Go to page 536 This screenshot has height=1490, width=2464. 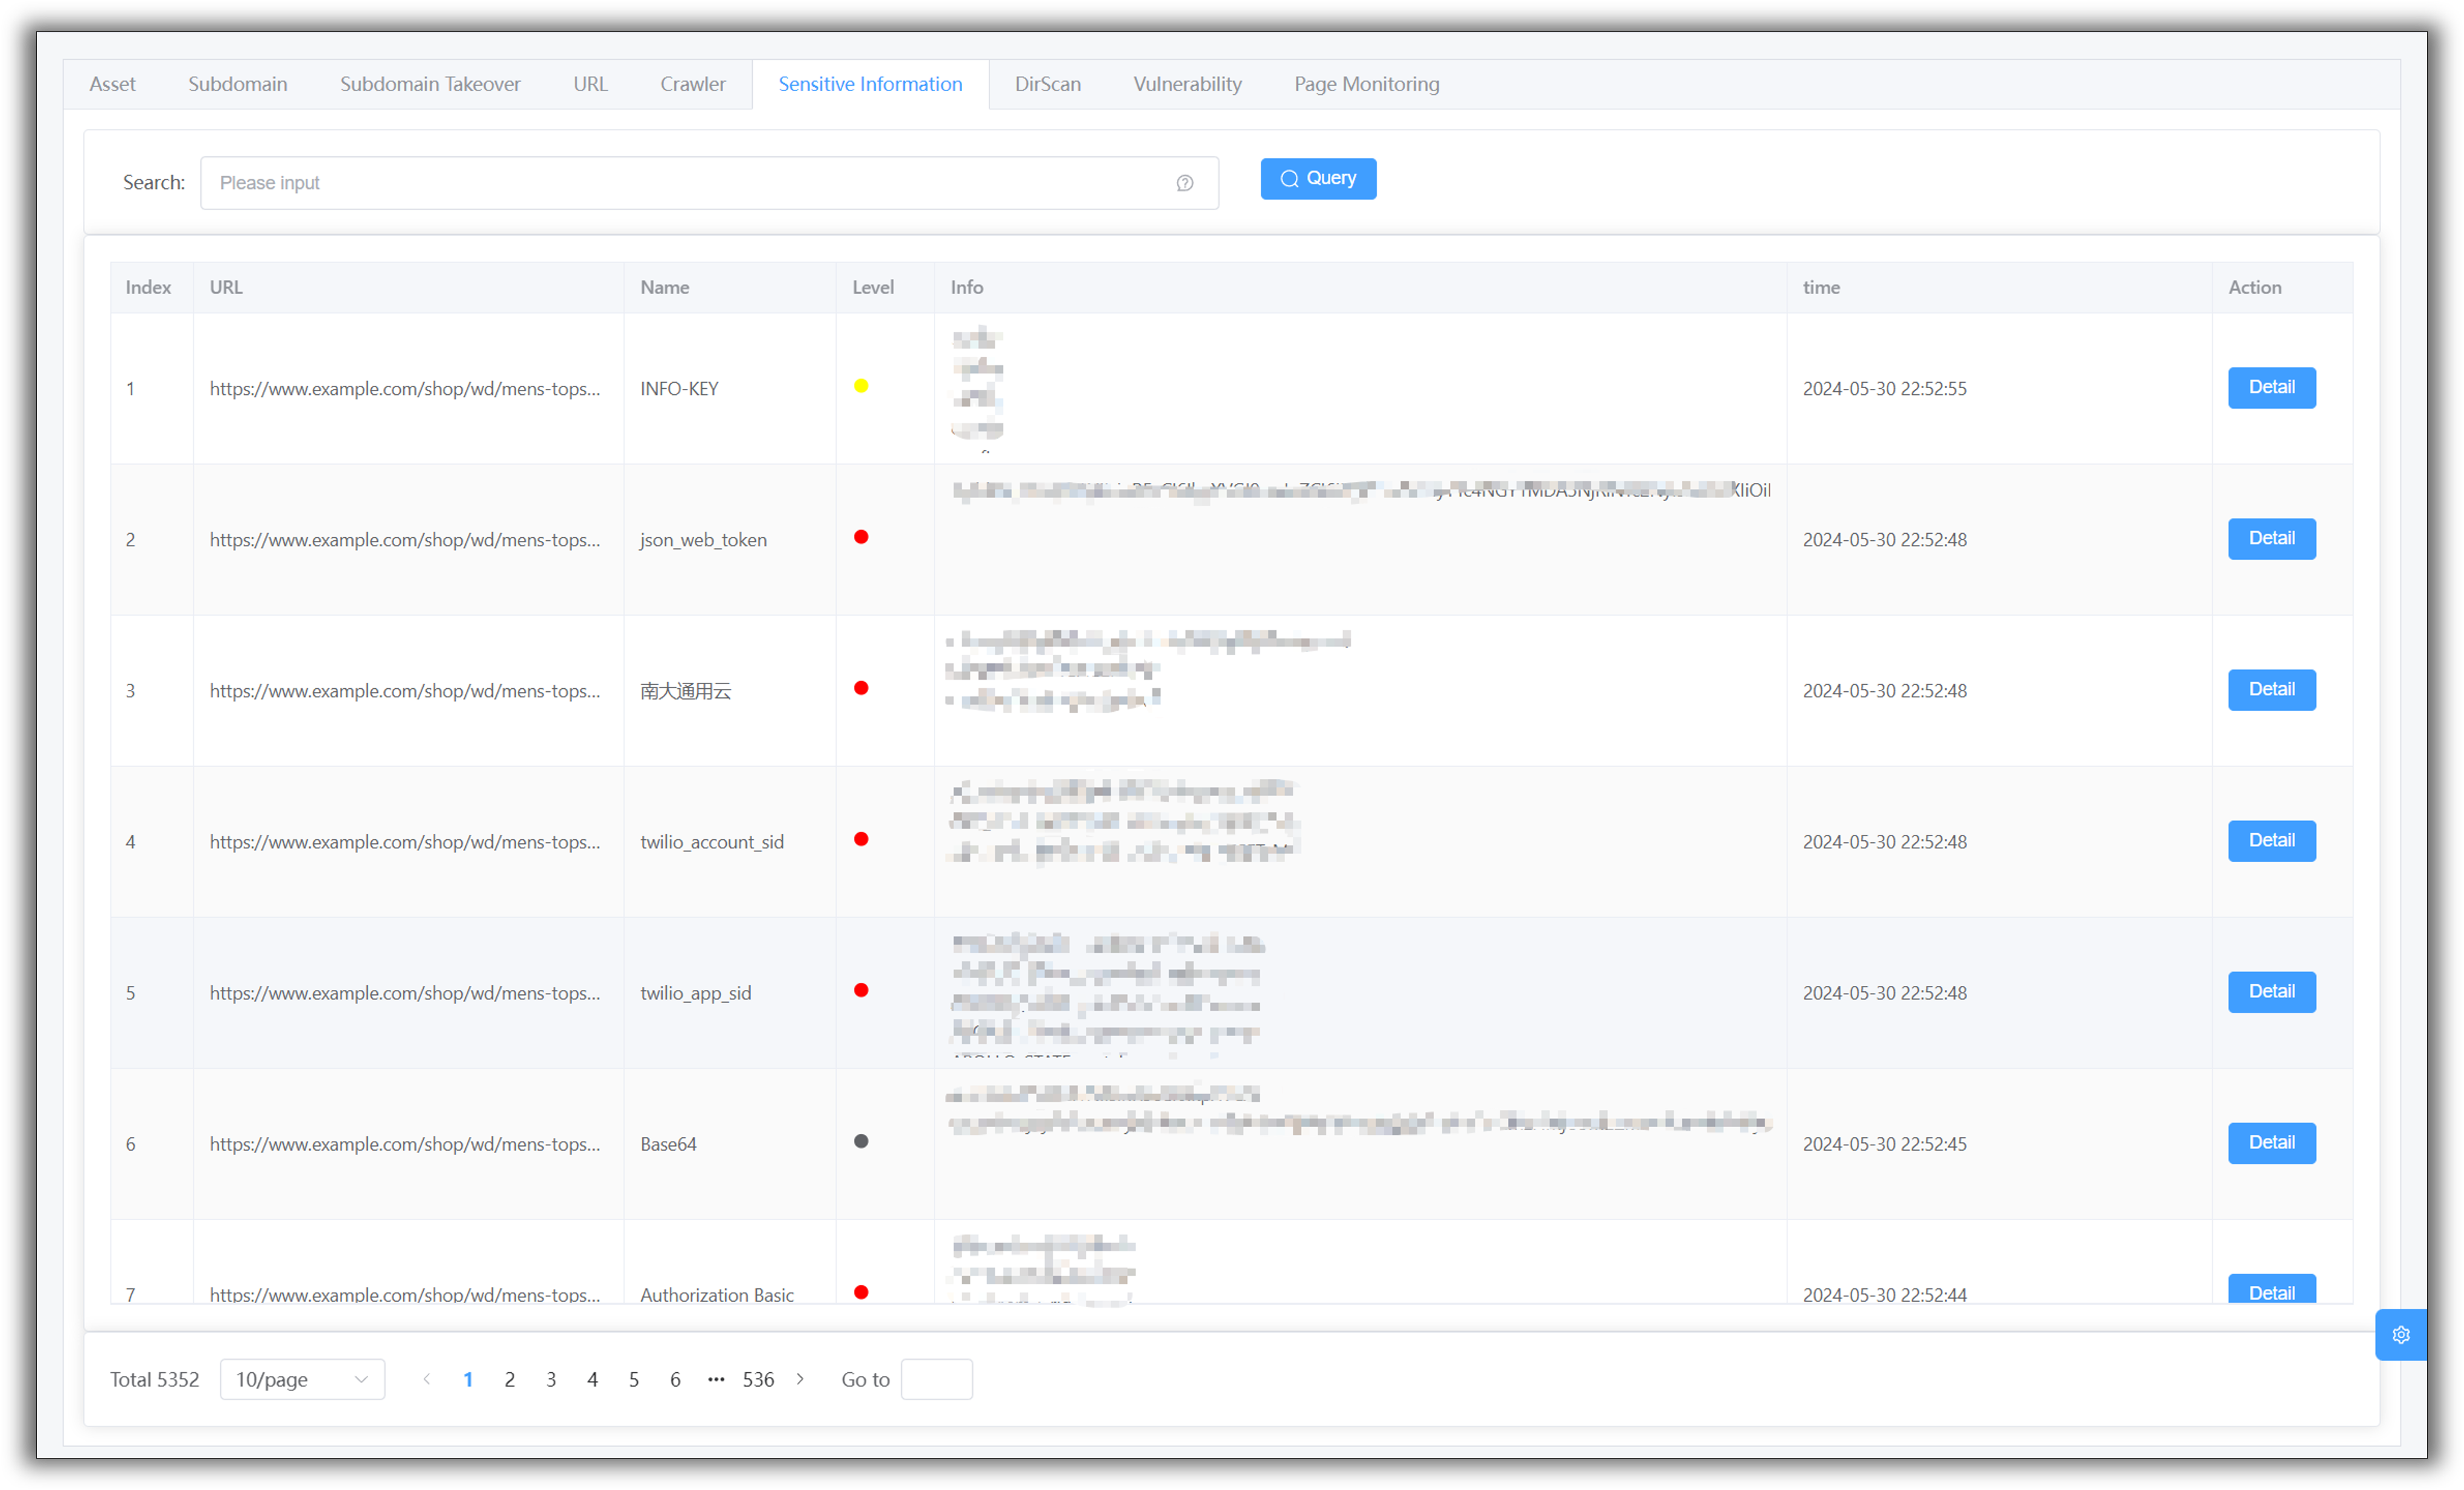pyautogui.click(x=758, y=1379)
